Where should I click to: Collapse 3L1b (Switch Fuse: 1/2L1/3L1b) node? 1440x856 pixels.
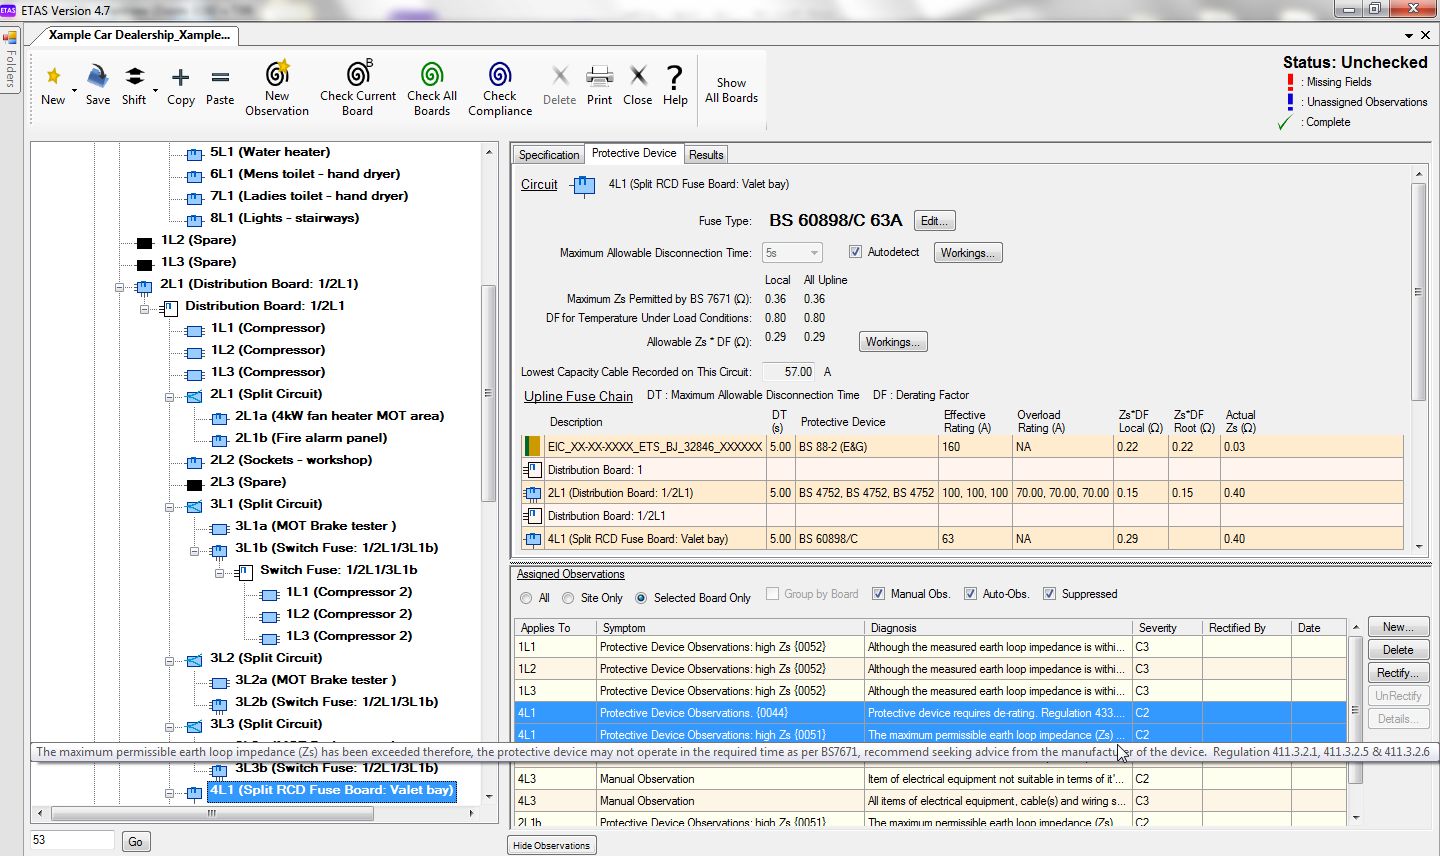tap(194, 550)
